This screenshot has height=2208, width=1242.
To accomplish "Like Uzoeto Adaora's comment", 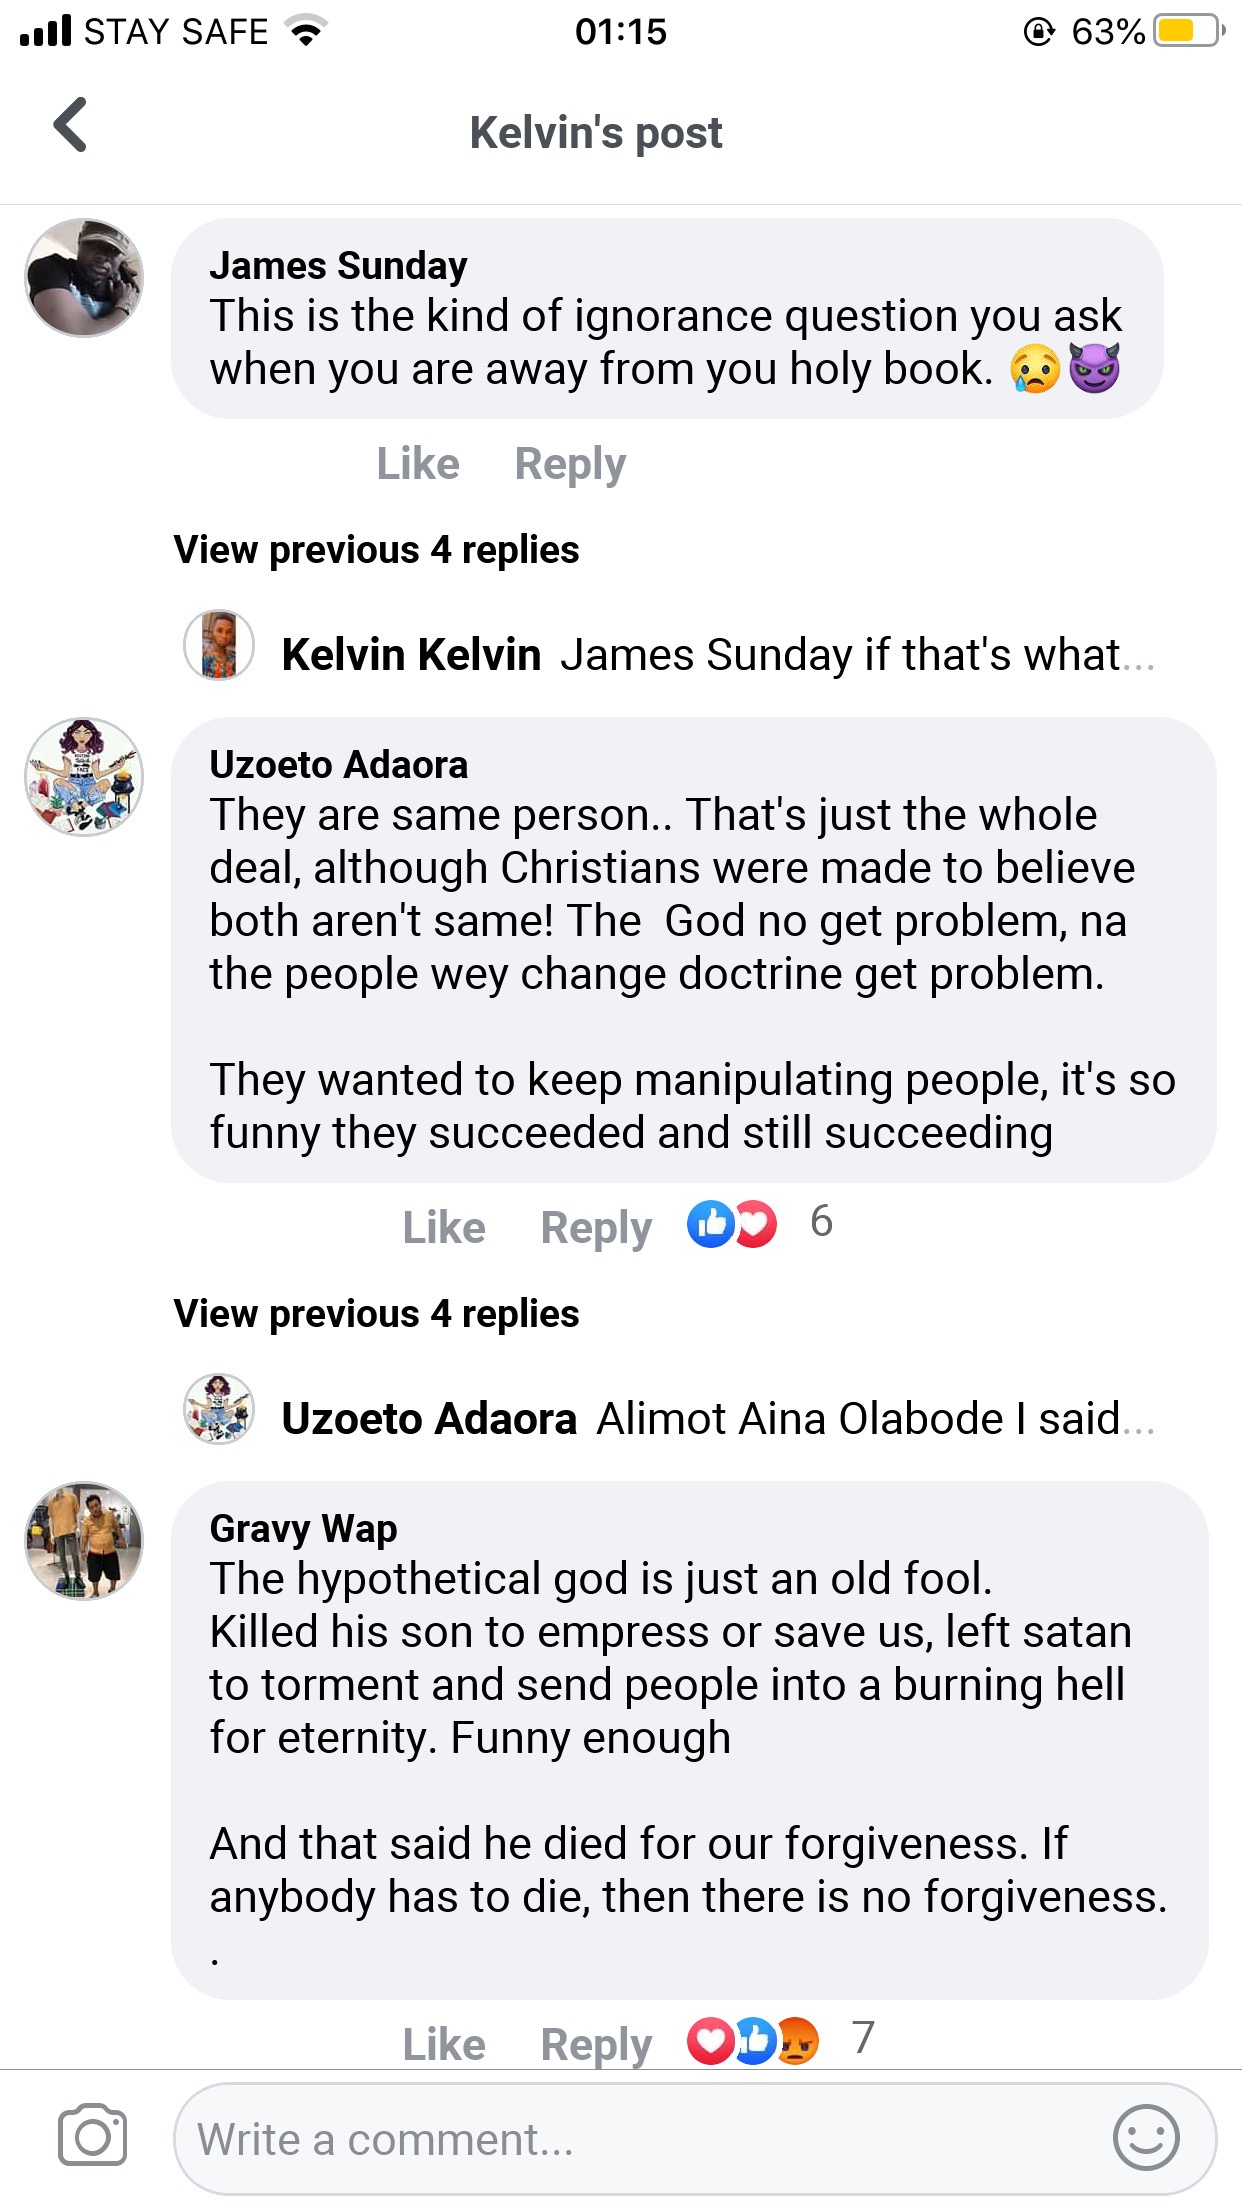I will (x=444, y=1228).
